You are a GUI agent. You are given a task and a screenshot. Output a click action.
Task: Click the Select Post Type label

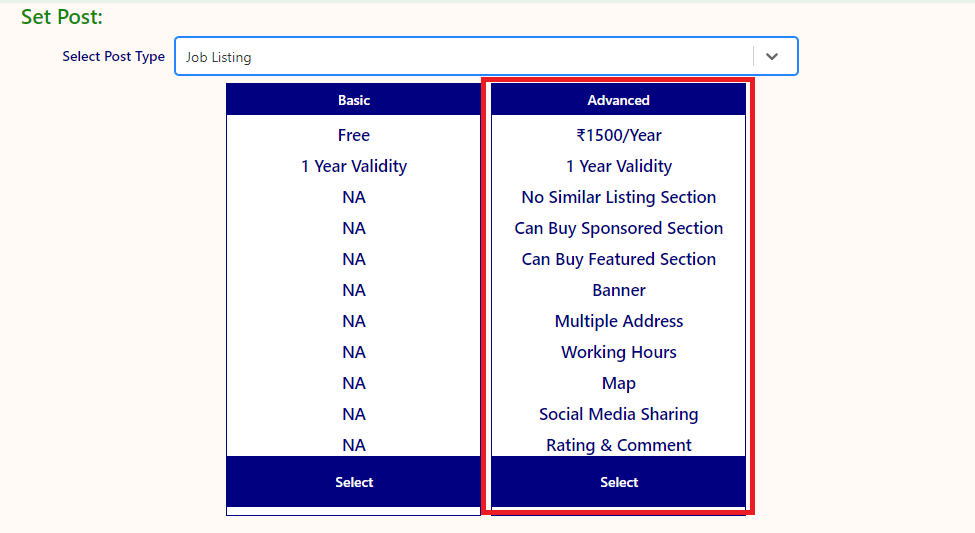coord(113,57)
